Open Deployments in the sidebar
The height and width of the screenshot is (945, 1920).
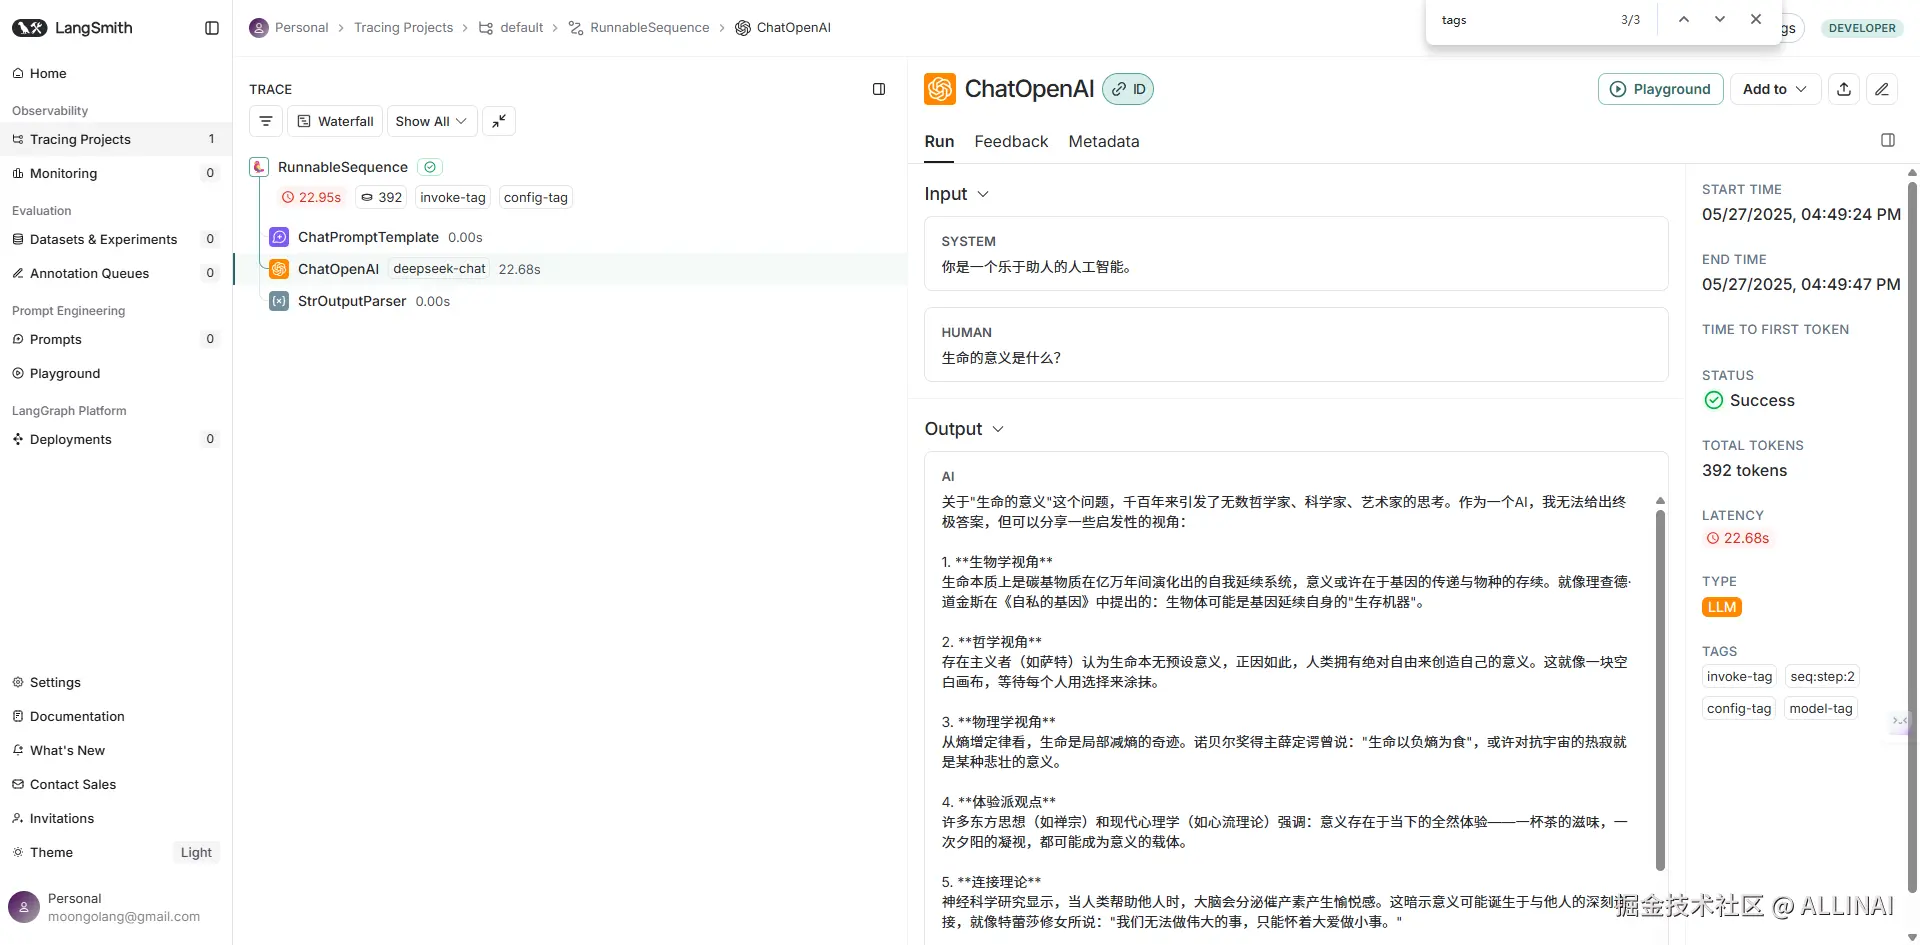point(116,439)
